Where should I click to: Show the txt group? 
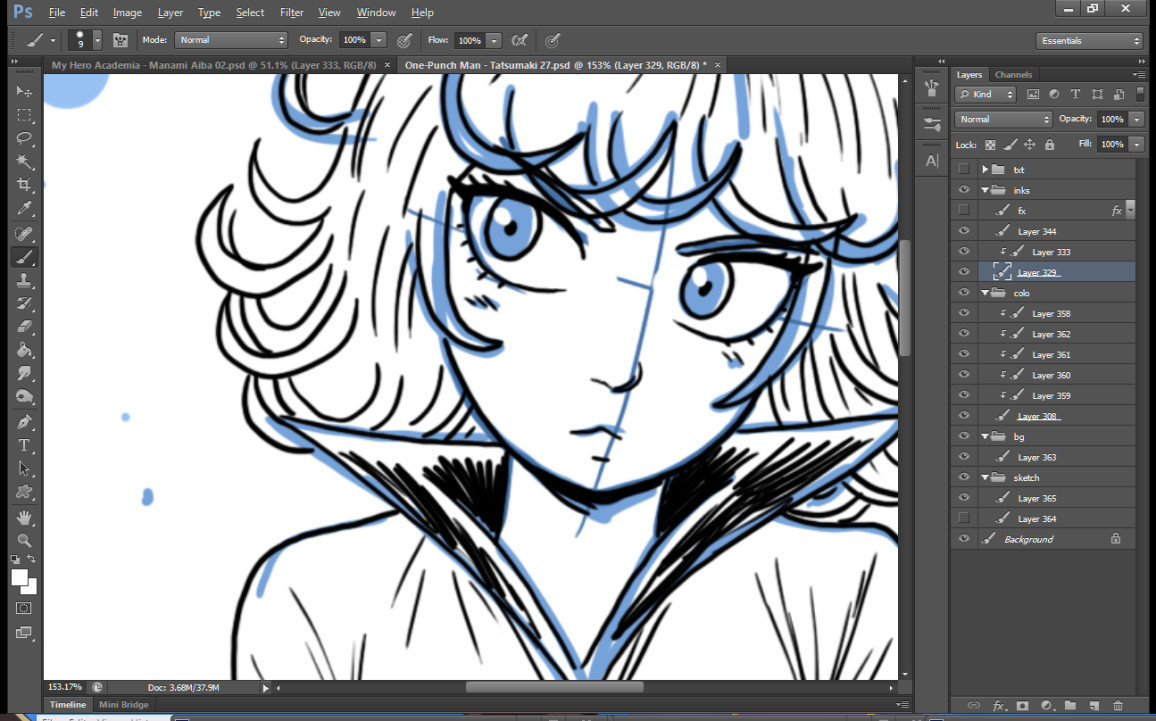pyautogui.click(x=964, y=169)
